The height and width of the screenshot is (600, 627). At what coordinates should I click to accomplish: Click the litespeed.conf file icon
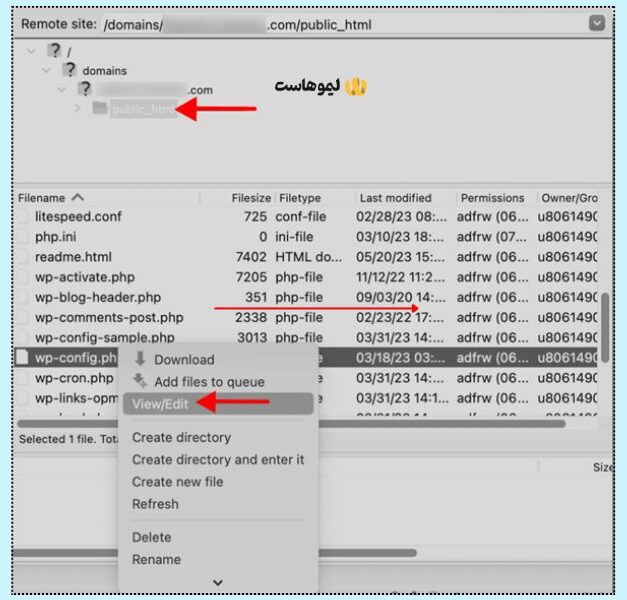pyautogui.click(x=22, y=216)
